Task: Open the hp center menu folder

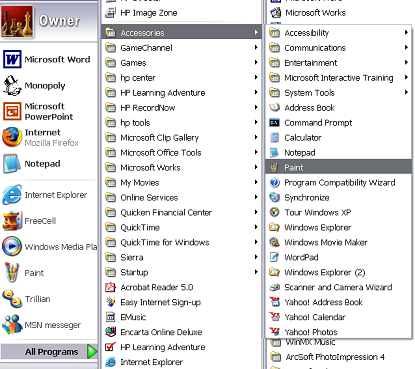Action: point(182,77)
